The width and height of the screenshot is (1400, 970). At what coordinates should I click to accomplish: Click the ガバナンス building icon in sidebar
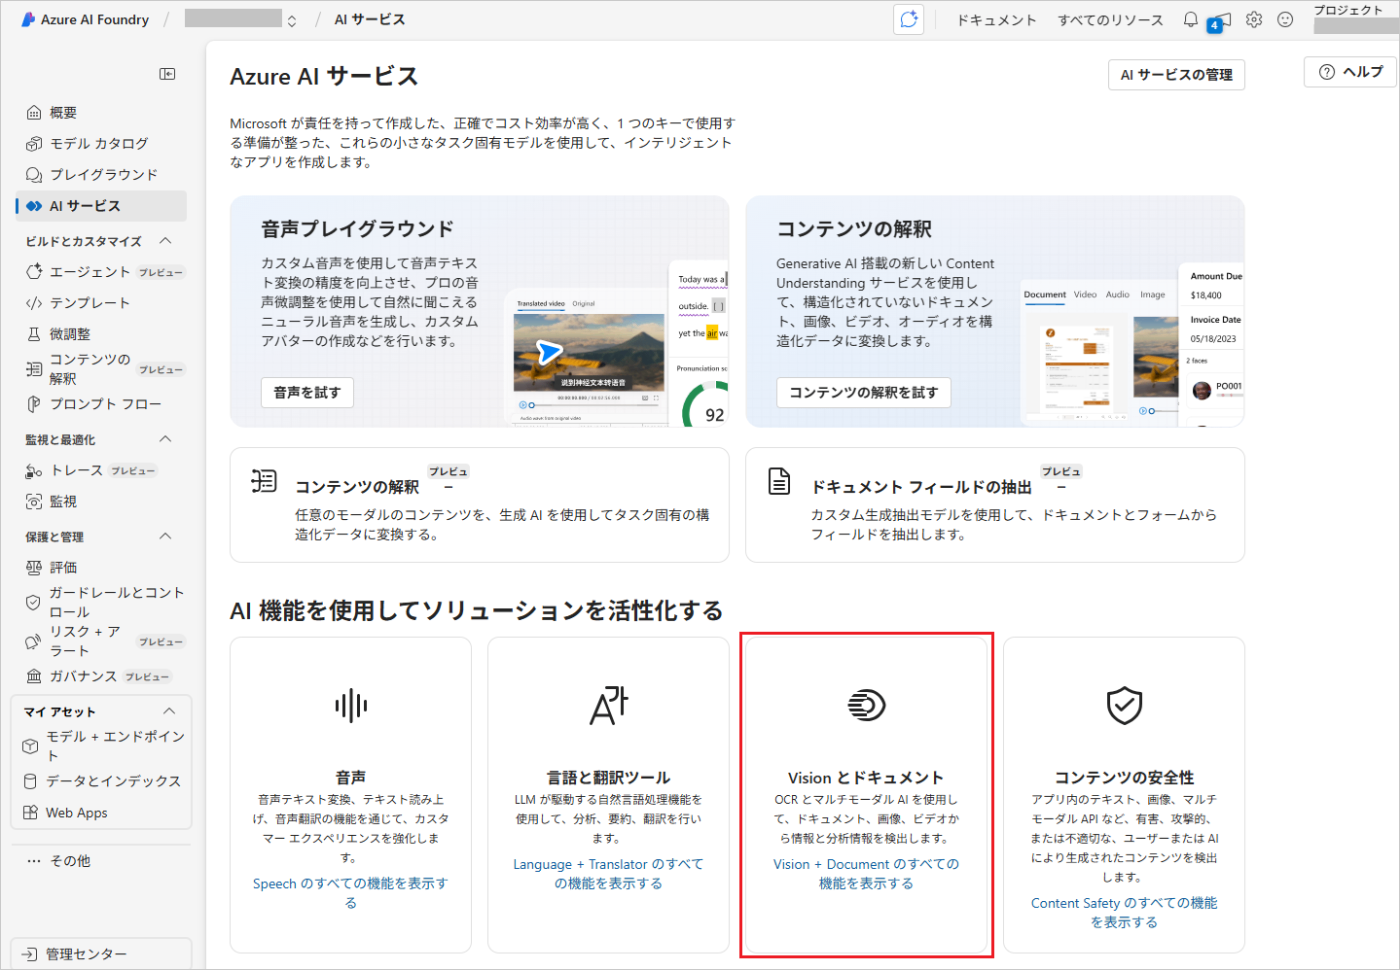34,677
